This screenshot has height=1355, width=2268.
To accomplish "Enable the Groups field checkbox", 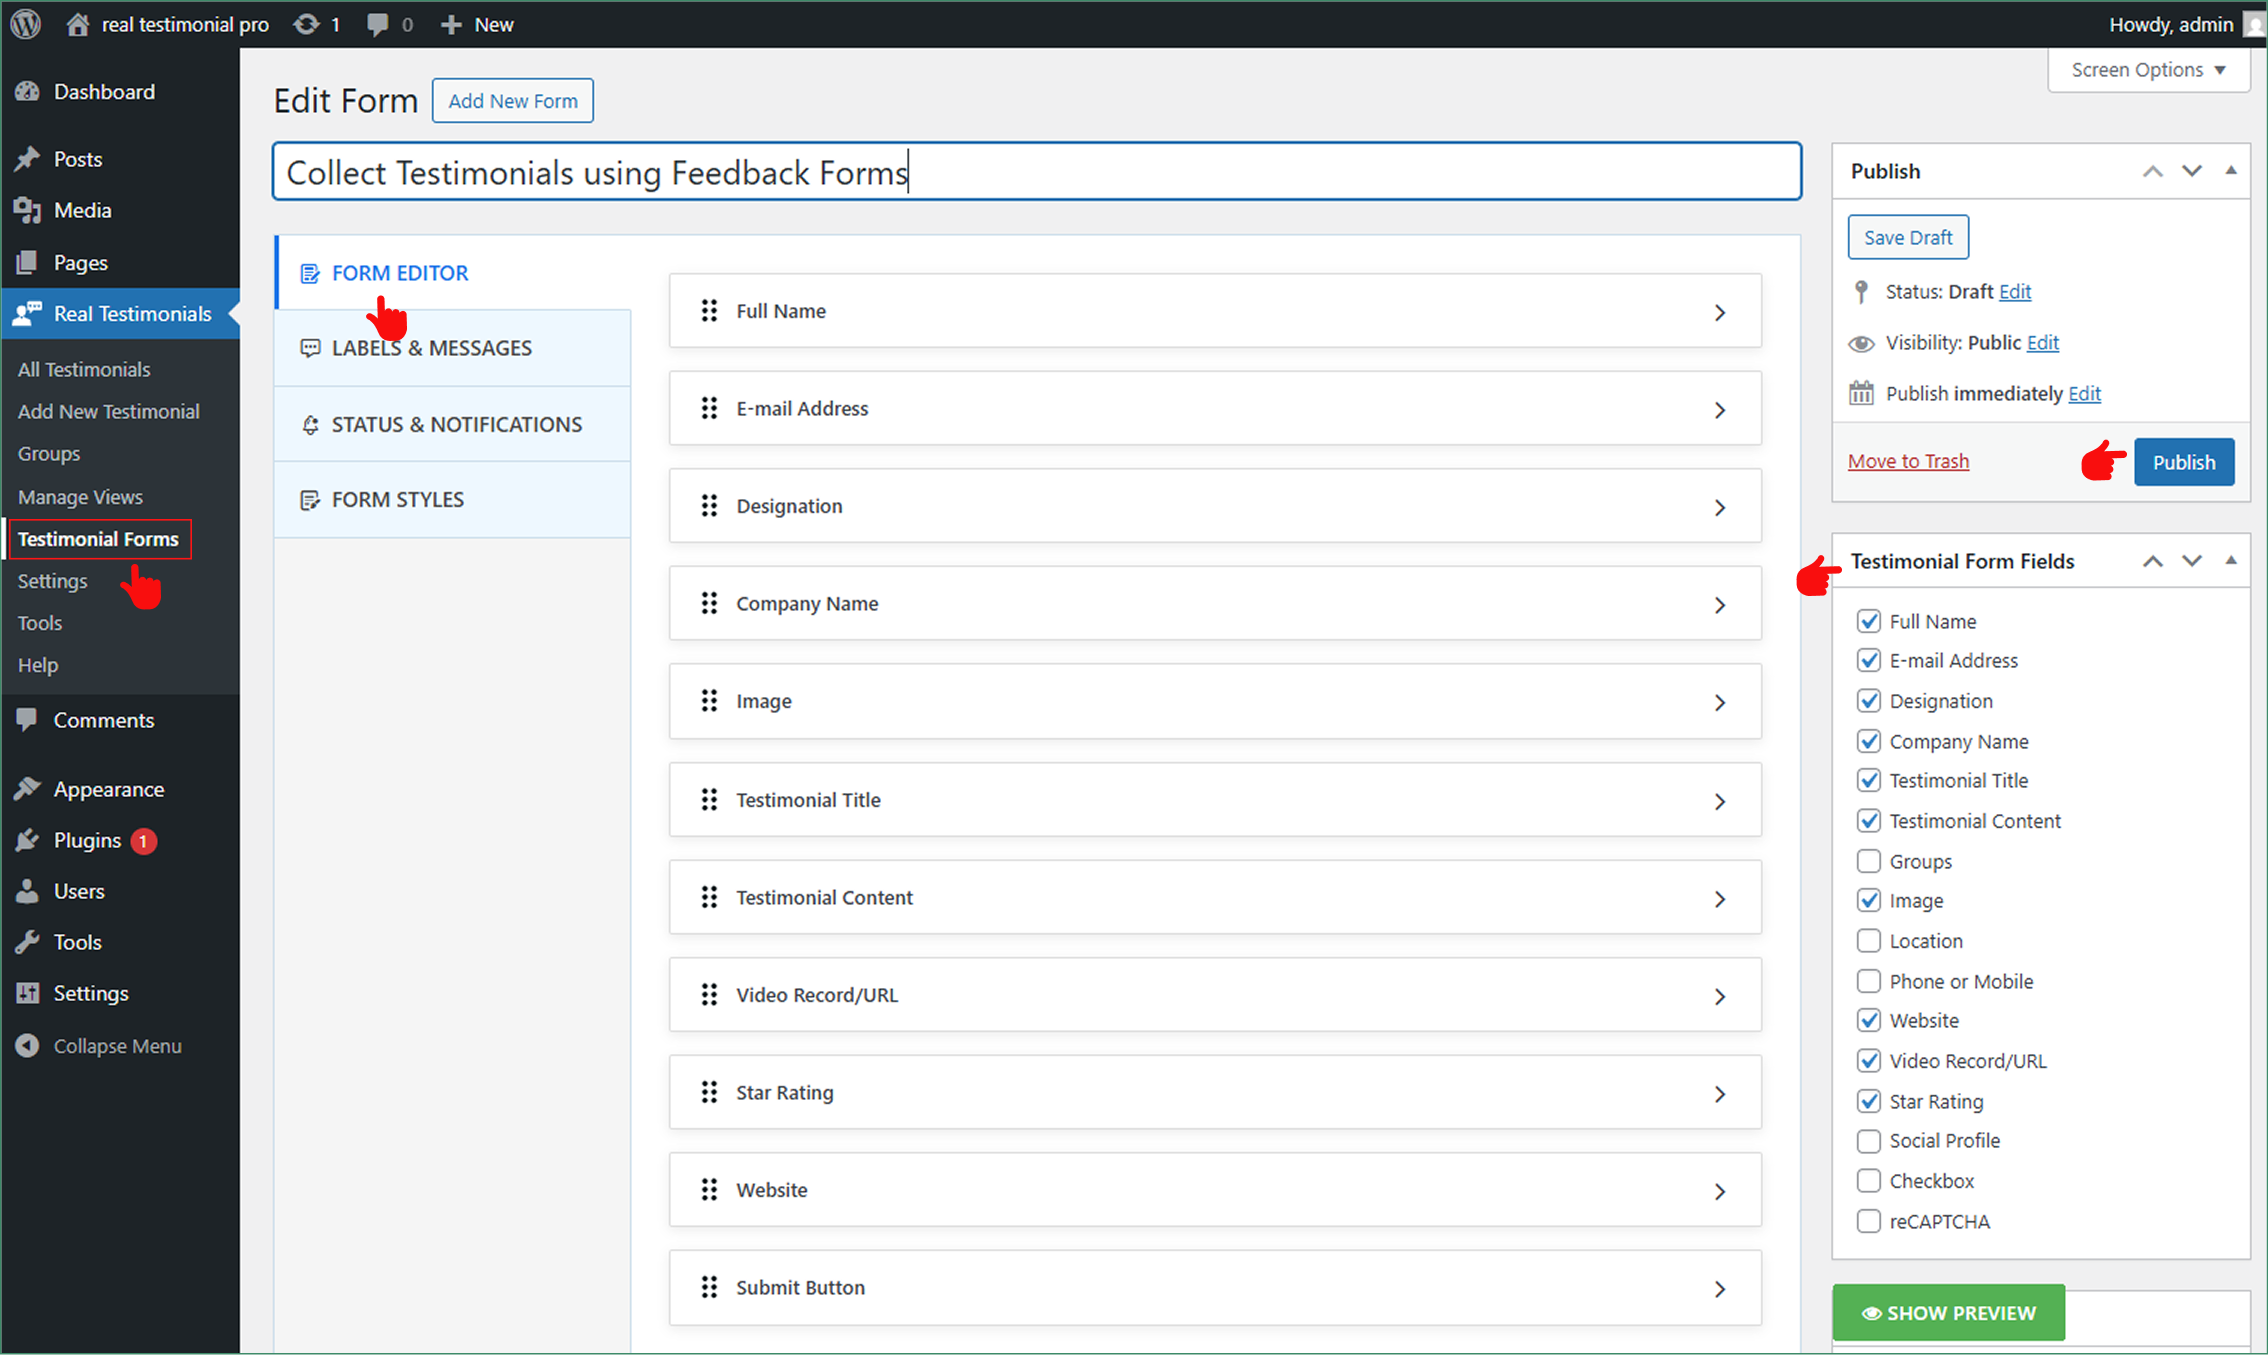I will tap(1869, 861).
